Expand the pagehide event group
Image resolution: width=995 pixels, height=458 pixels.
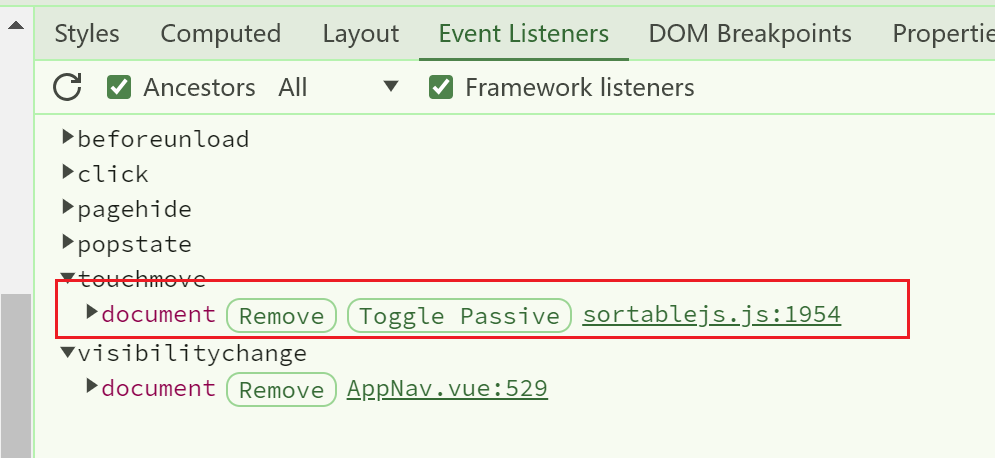[69, 207]
